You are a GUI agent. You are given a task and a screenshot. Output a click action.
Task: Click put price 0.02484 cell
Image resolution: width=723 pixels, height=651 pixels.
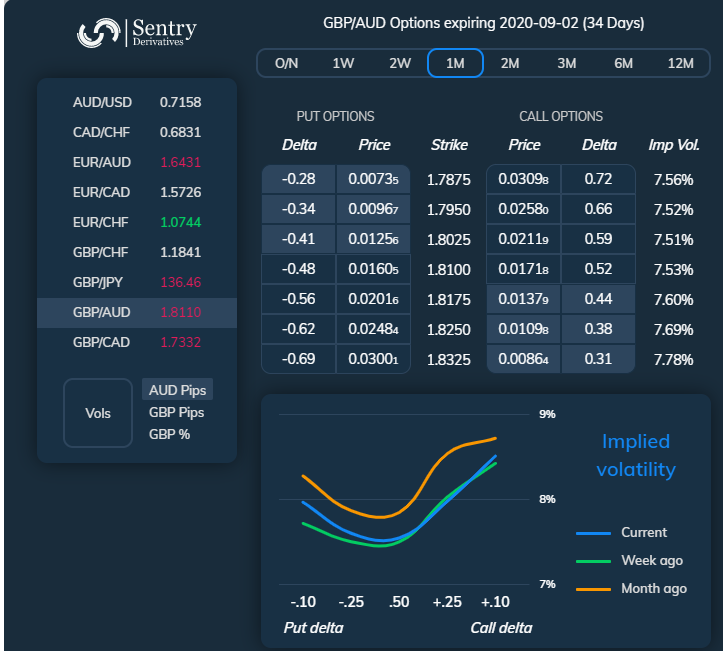(373, 329)
